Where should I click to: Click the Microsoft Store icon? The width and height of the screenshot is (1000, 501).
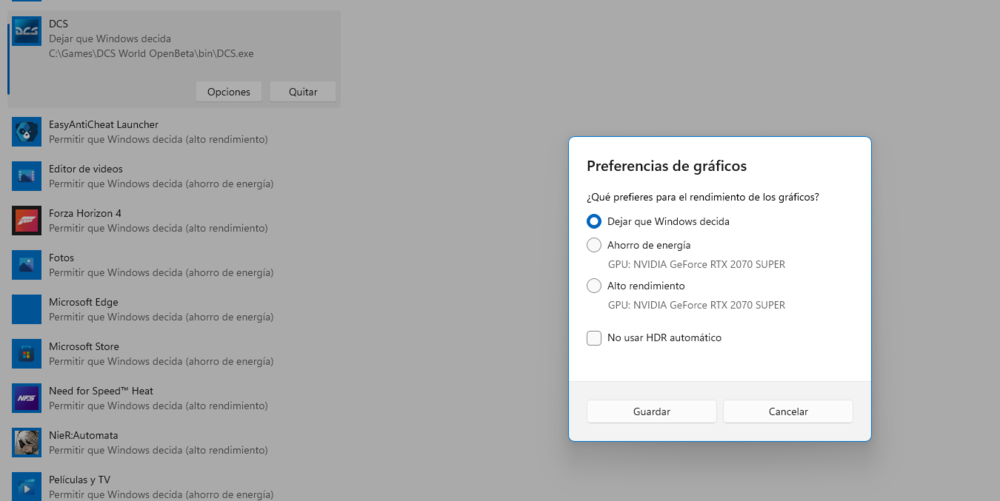26,353
